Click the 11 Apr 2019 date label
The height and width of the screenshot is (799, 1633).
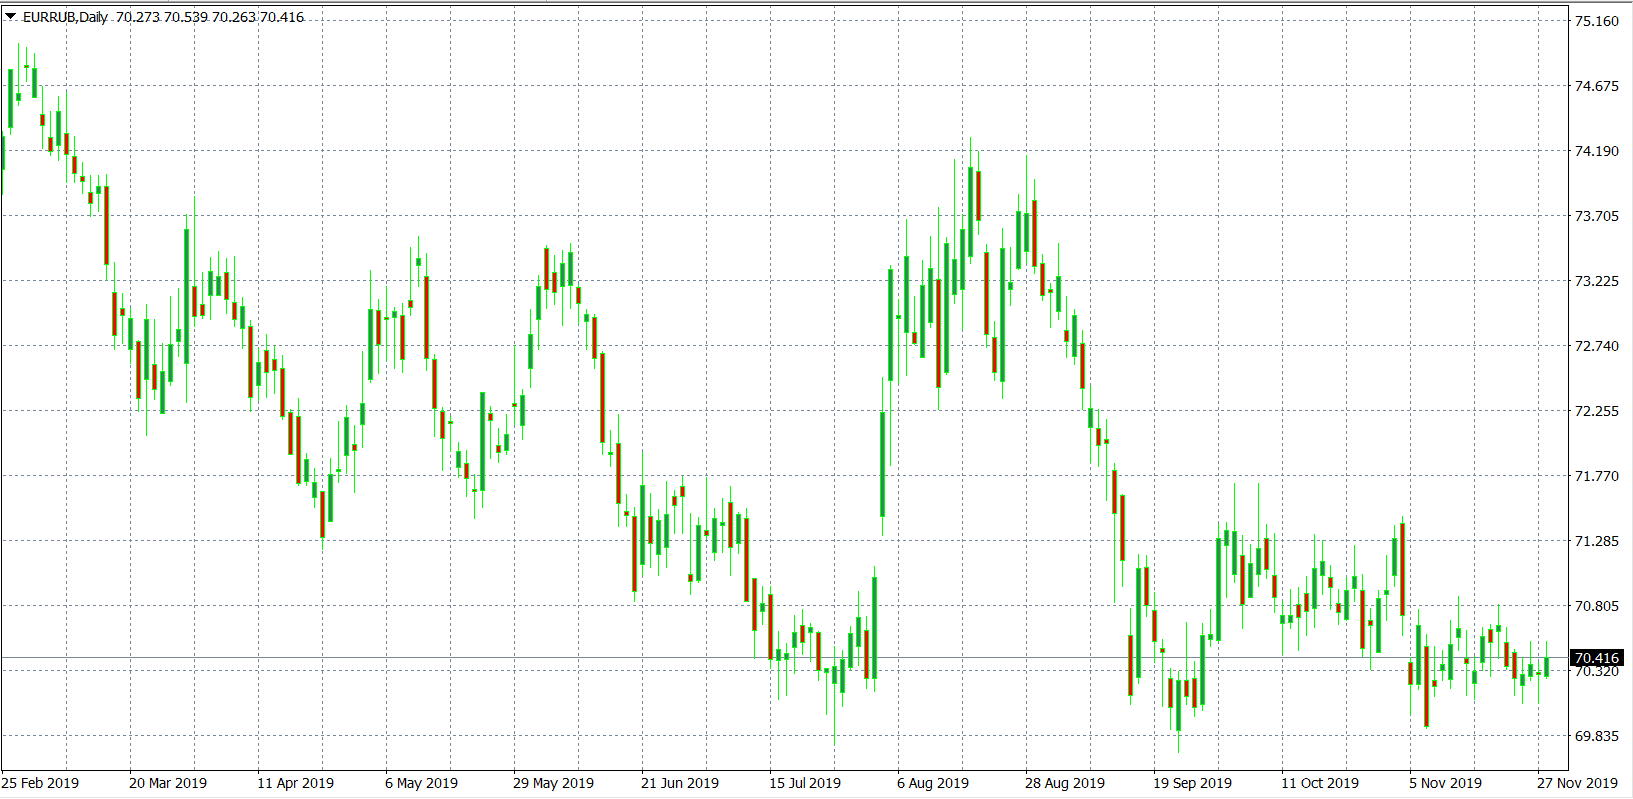pos(295,783)
